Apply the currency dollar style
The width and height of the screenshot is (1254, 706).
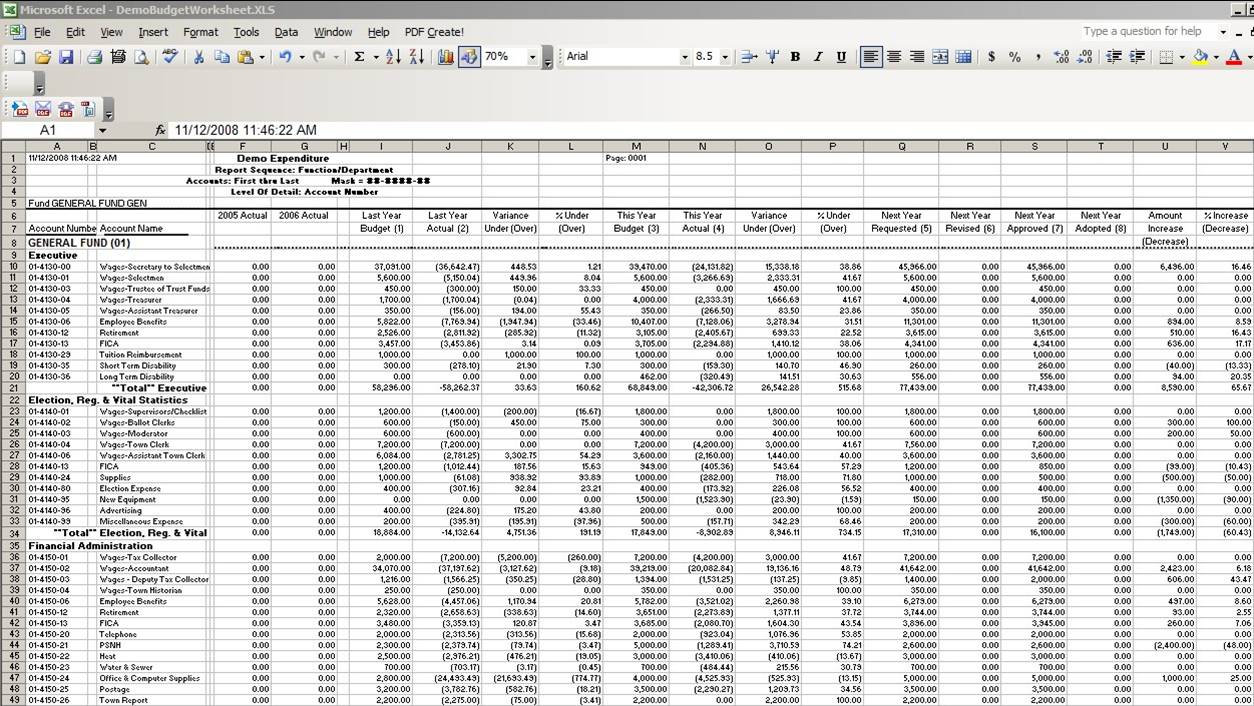991,57
